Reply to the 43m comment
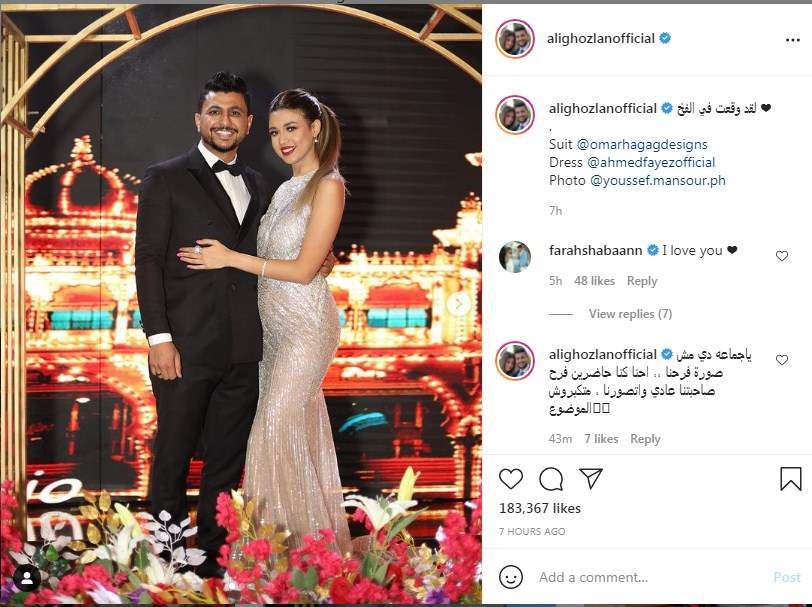812x607 pixels. click(645, 439)
